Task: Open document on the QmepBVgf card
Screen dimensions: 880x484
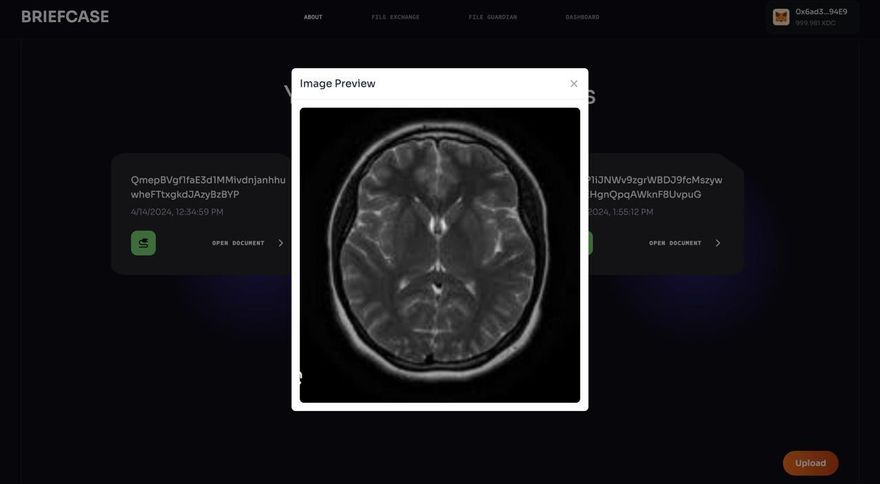Action: 238,243
